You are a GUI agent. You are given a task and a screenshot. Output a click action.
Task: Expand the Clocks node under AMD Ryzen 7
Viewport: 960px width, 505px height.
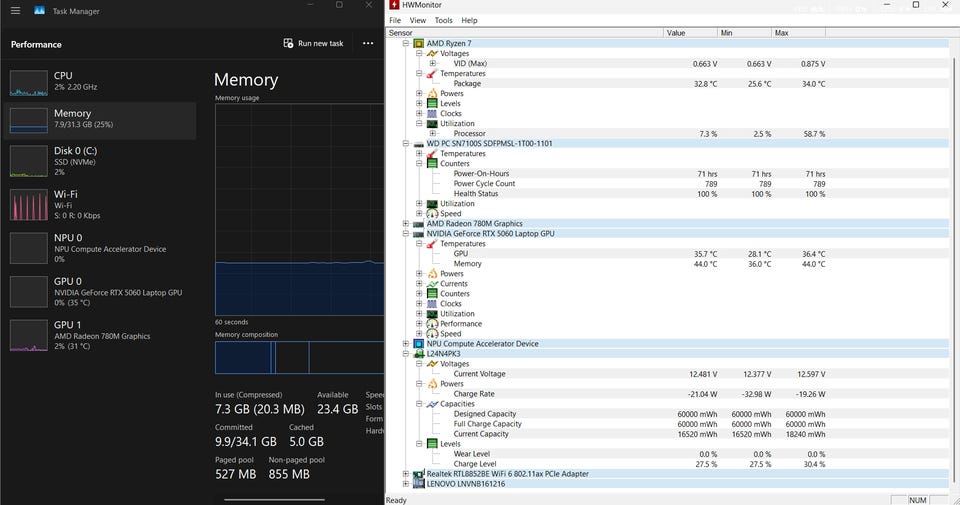point(420,114)
